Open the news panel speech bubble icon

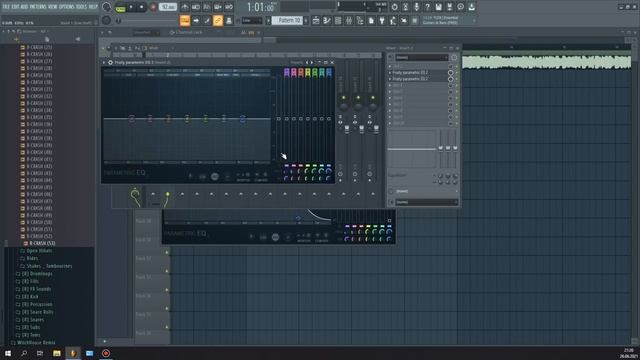tap(460, 7)
